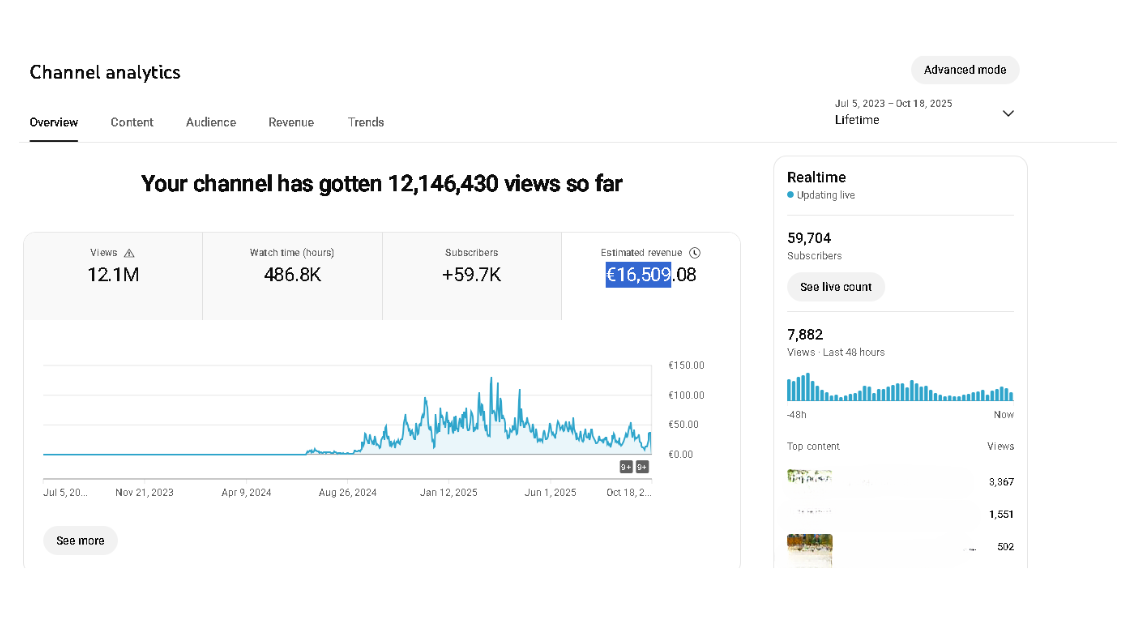Viewport: 1128px width, 624px height.
Task: Open the top content video thumbnail with 502 views
Action: (810, 548)
